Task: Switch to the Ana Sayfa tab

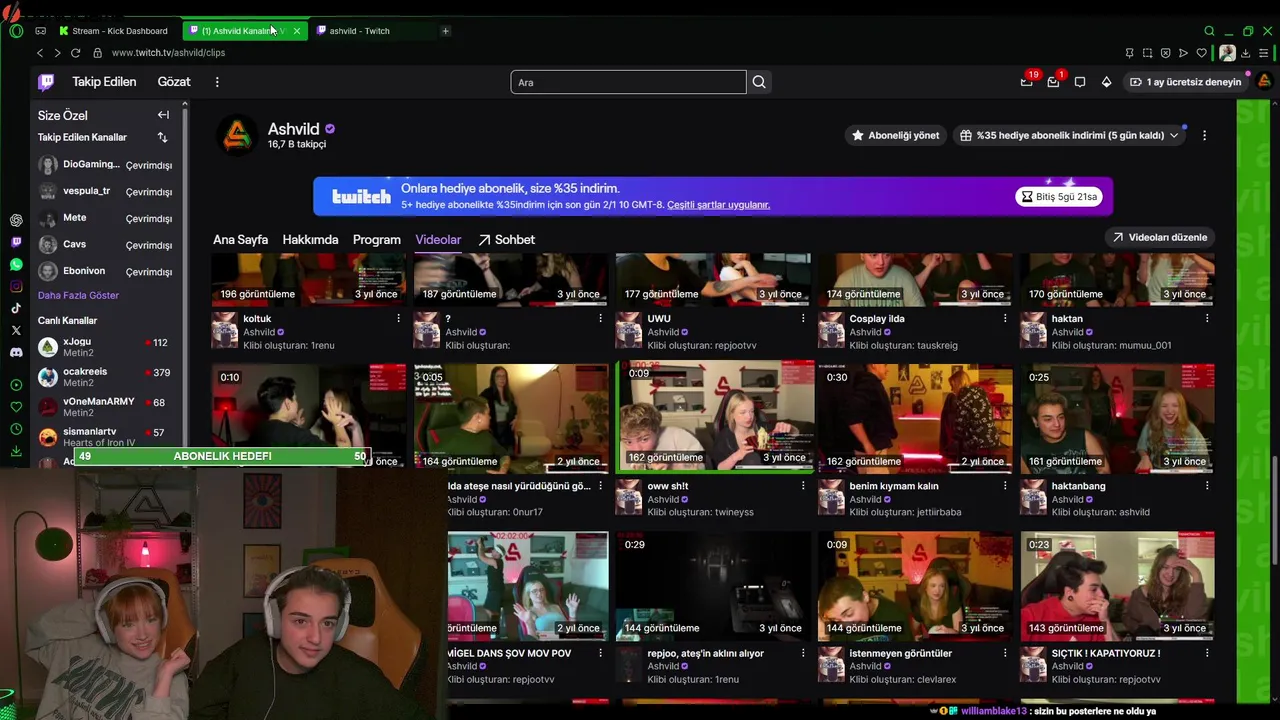Action: pos(240,240)
